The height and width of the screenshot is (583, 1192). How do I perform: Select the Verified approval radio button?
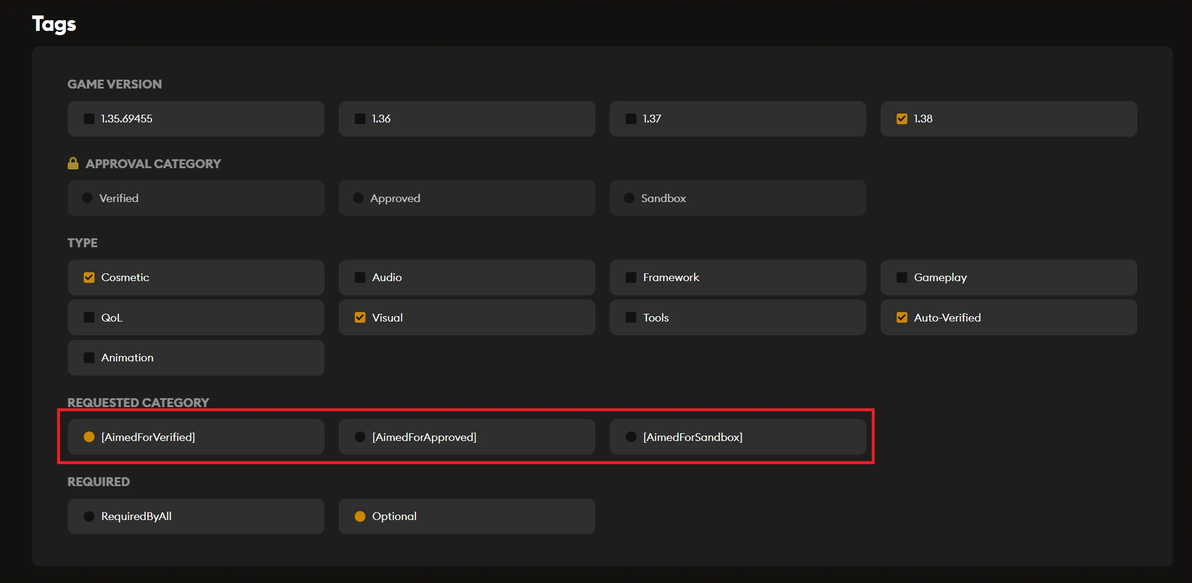pos(88,198)
